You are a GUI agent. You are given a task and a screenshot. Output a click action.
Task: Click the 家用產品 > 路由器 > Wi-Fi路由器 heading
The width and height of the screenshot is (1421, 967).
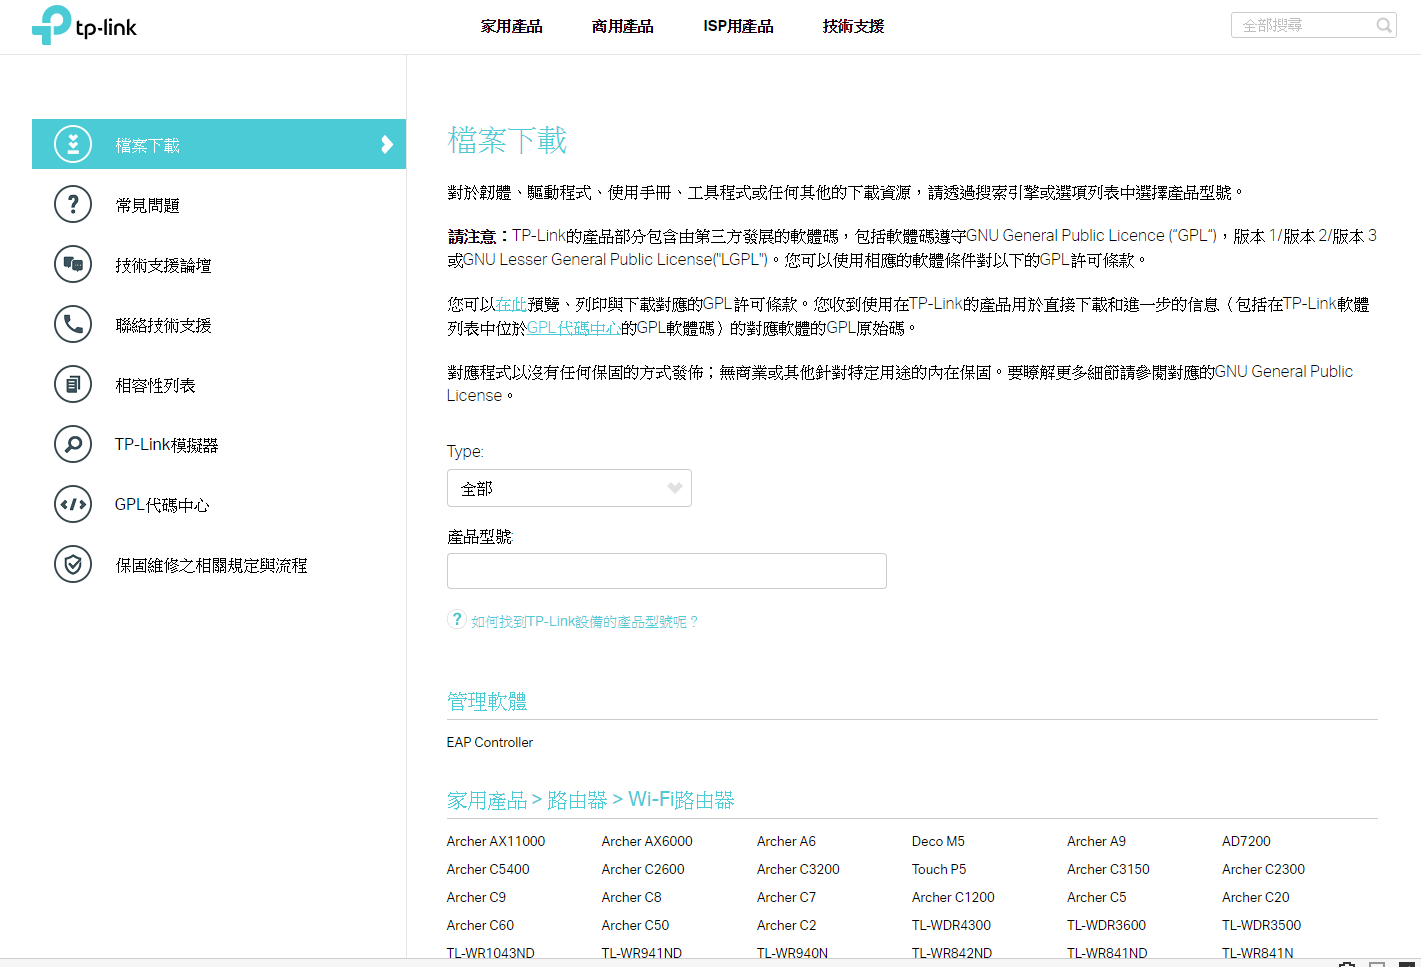(x=590, y=800)
